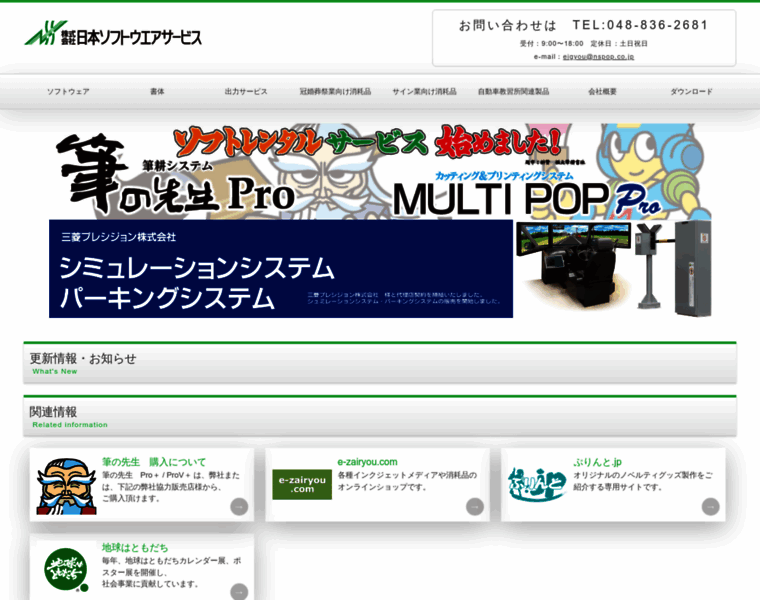Screen dimensions: 760x600
Task: Open the 地球はともだち title link
Action: click(x=135, y=548)
